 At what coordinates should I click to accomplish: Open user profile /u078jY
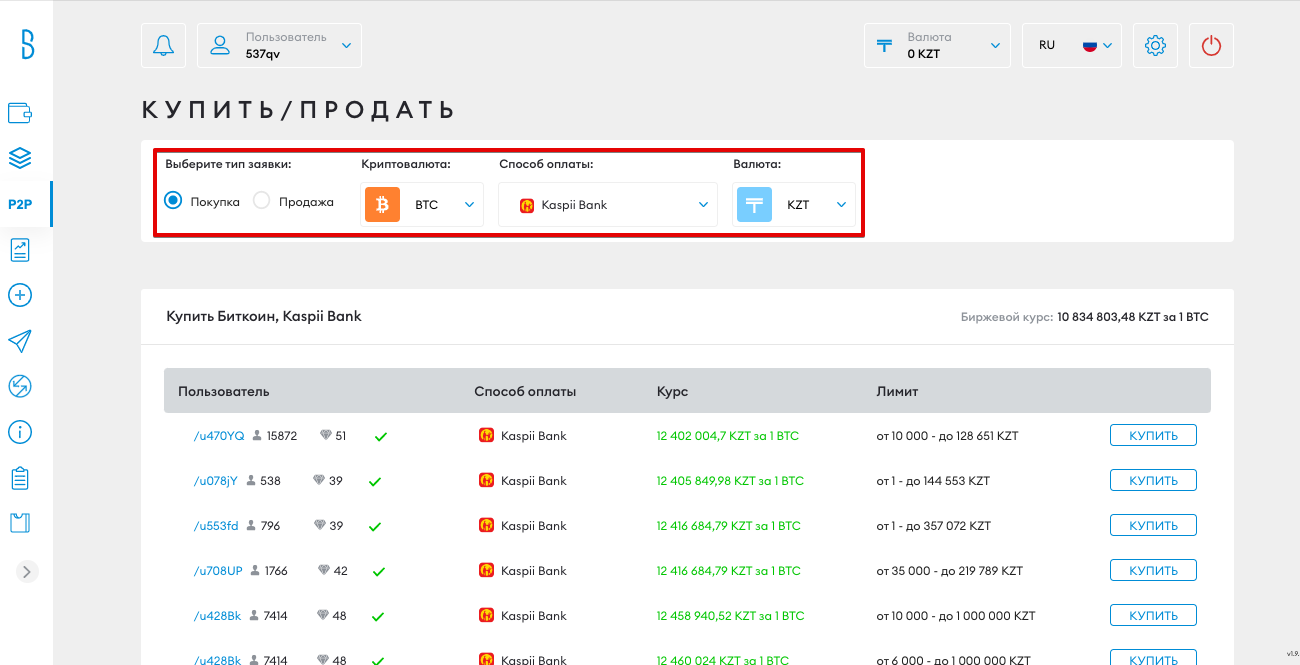(216, 481)
